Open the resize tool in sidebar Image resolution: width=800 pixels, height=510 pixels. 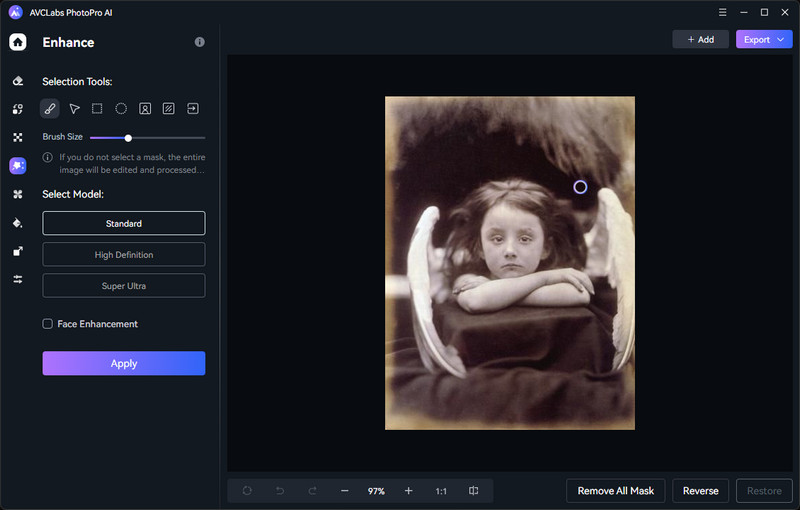click(18, 251)
